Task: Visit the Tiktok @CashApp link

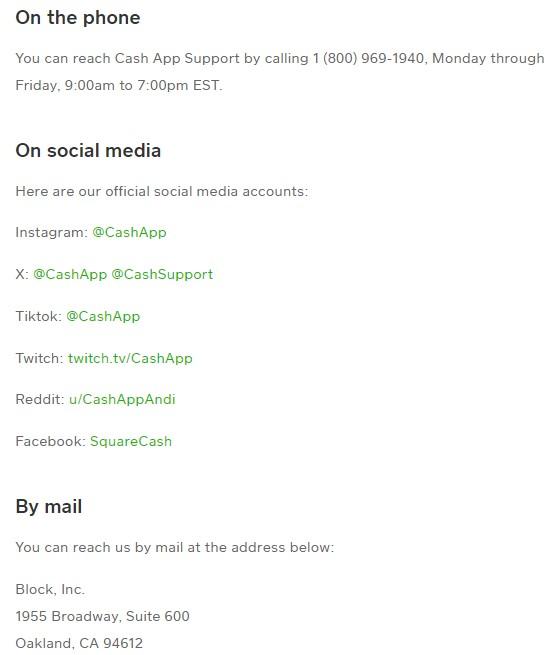Action: pos(103,316)
